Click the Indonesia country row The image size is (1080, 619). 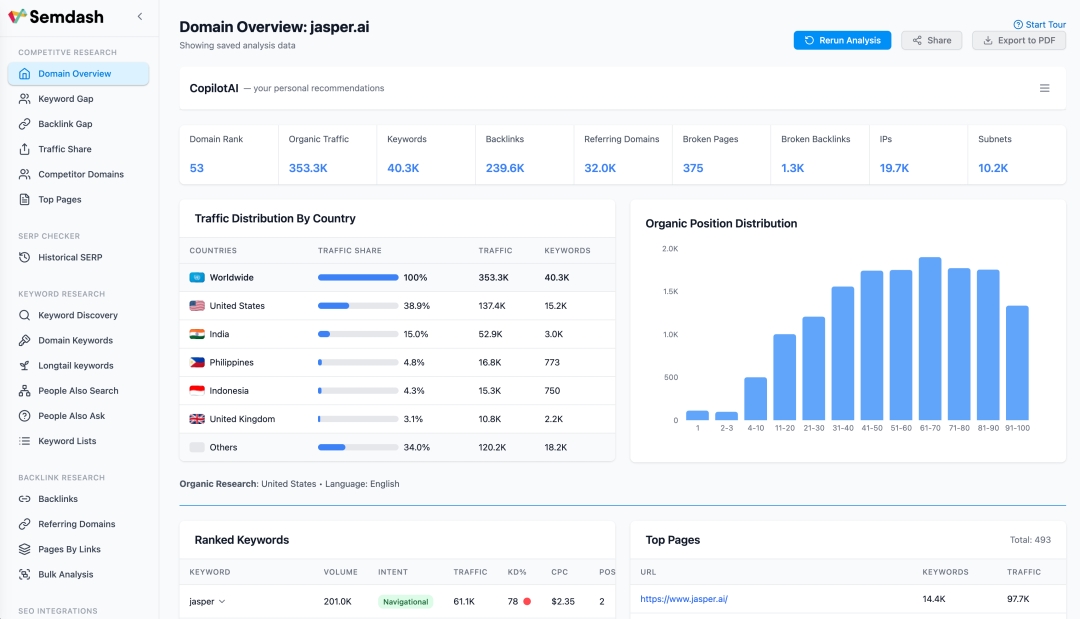point(397,390)
